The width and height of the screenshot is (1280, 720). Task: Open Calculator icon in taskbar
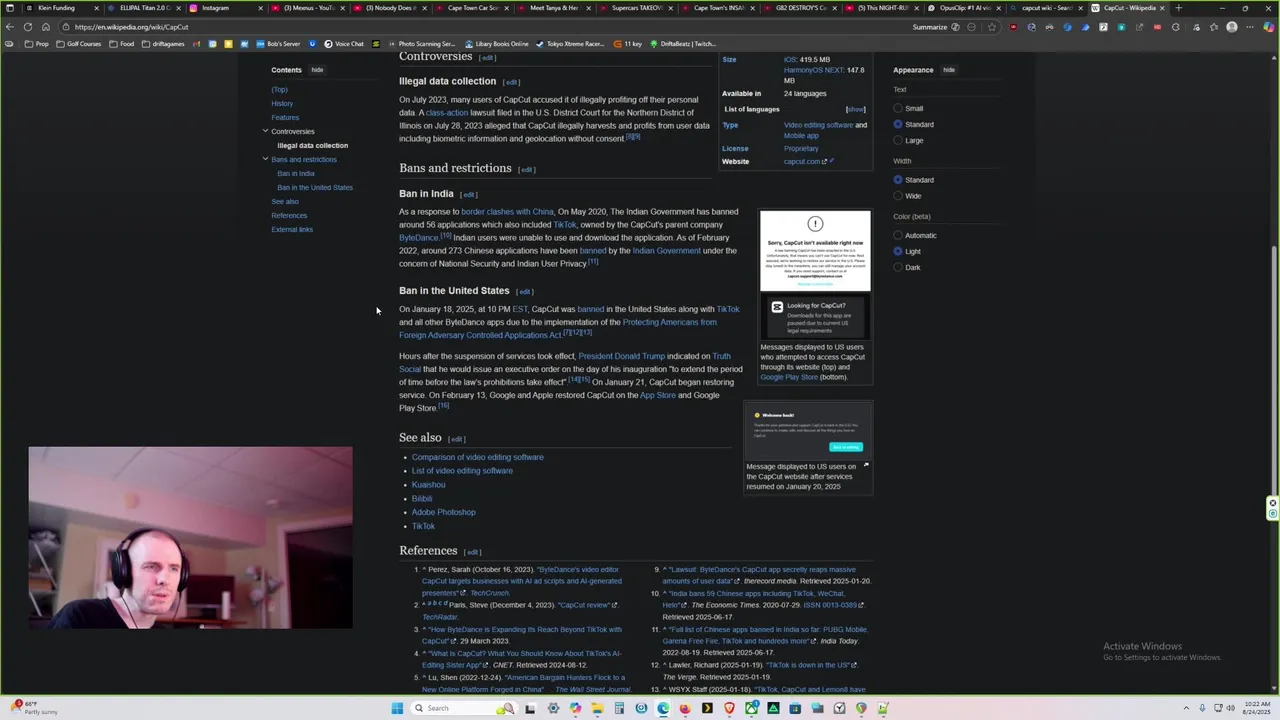coord(619,708)
